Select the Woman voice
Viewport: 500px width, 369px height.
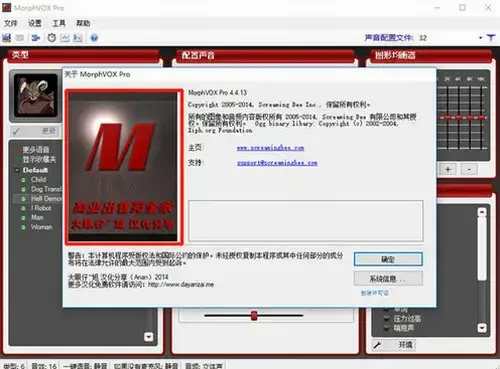41,227
